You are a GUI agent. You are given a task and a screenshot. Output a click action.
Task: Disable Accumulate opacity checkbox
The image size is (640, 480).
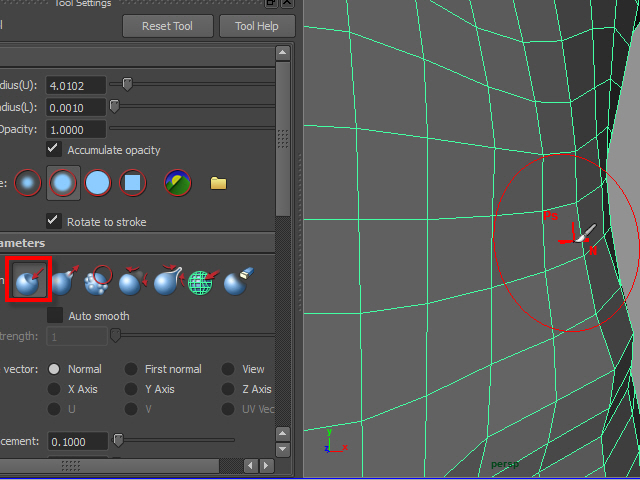click(55, 150)
